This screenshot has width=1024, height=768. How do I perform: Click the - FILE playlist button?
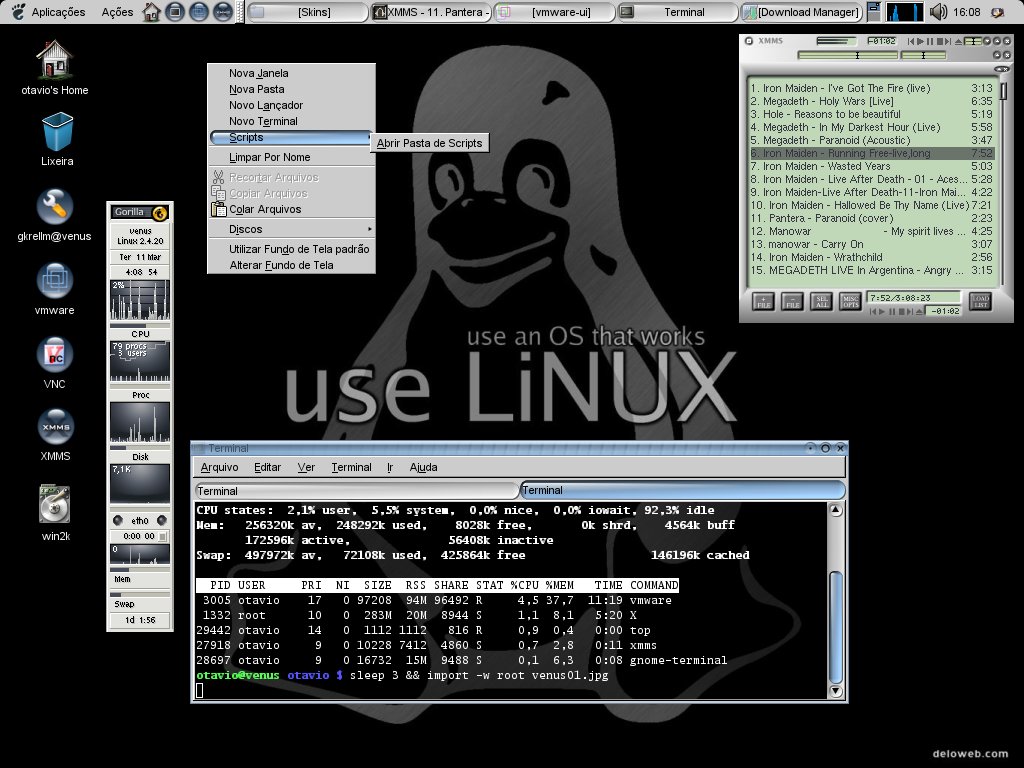pos(792,302)
